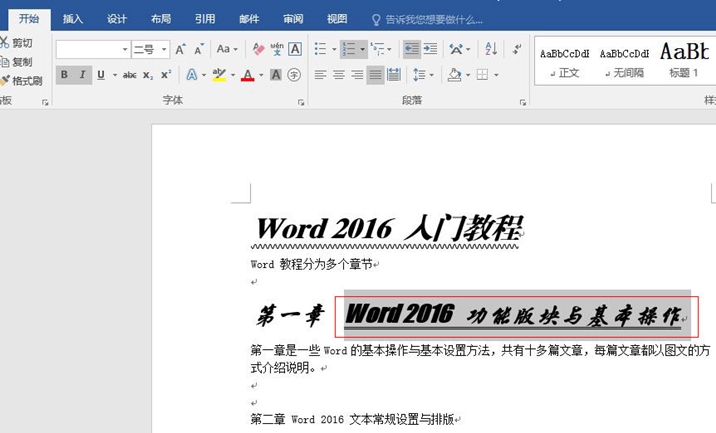Apply distributed alignment

click(x=394, y=74)
